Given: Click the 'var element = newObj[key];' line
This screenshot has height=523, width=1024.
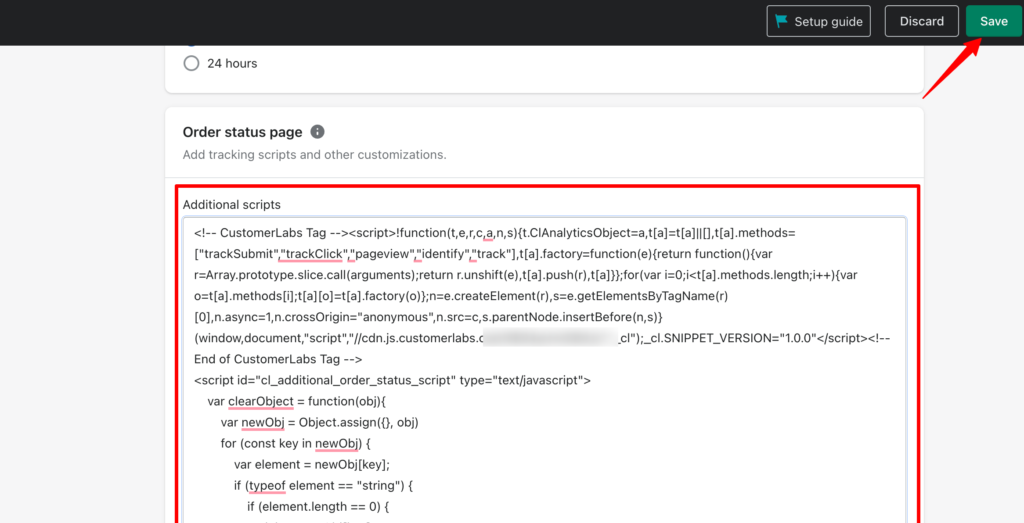Looking at the screenshot, I should tap(312, 464).
